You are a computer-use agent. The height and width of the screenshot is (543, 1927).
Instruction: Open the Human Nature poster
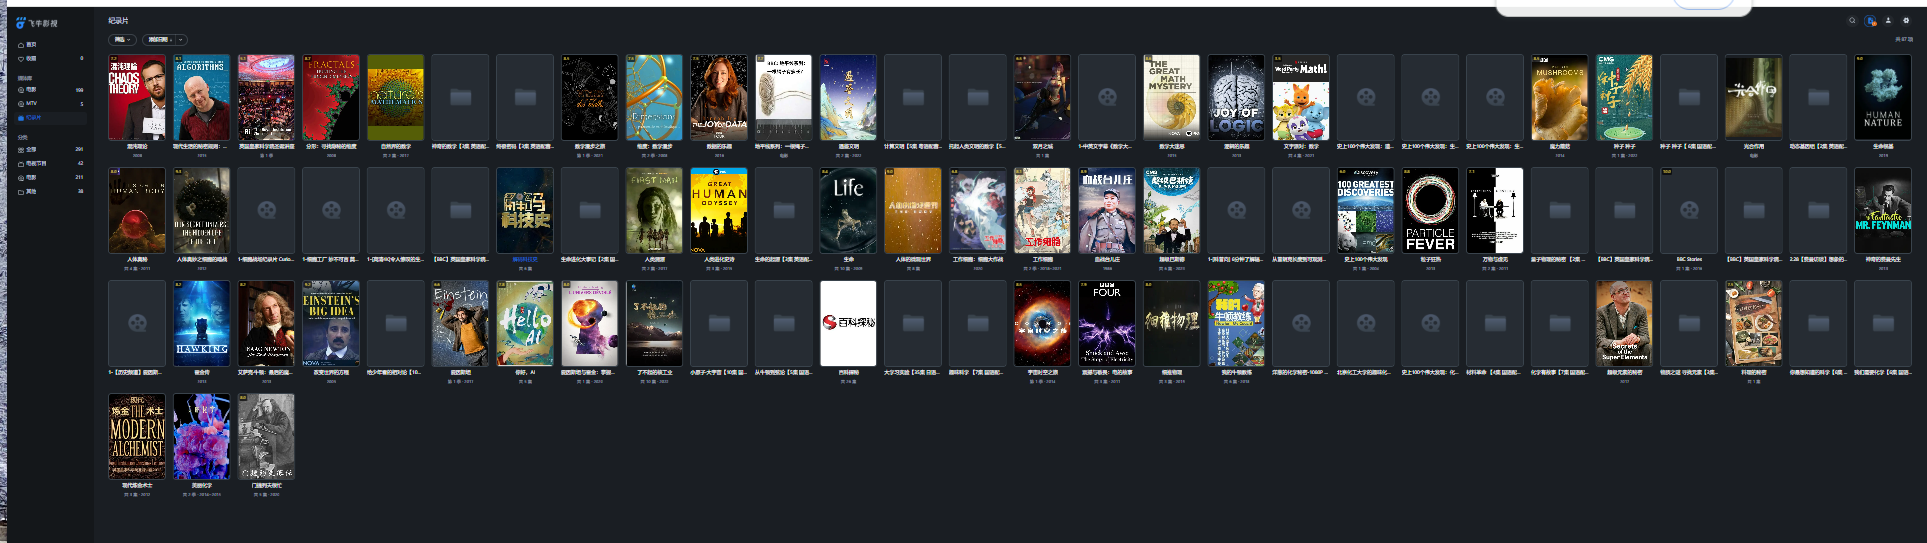1883,97
